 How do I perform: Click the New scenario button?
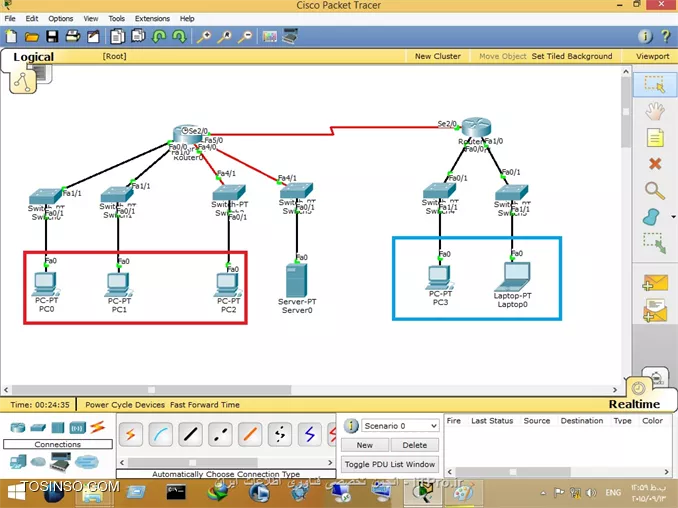tap(365, 445)
